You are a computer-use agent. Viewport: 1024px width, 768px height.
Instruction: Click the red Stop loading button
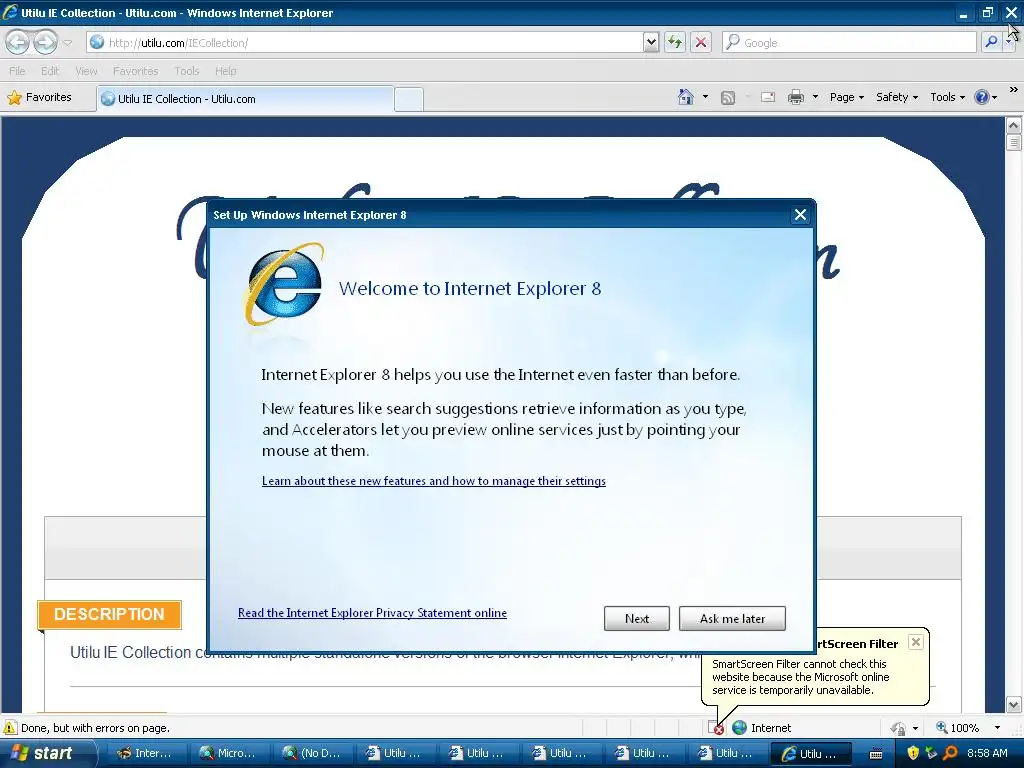(x=701, y=42)
